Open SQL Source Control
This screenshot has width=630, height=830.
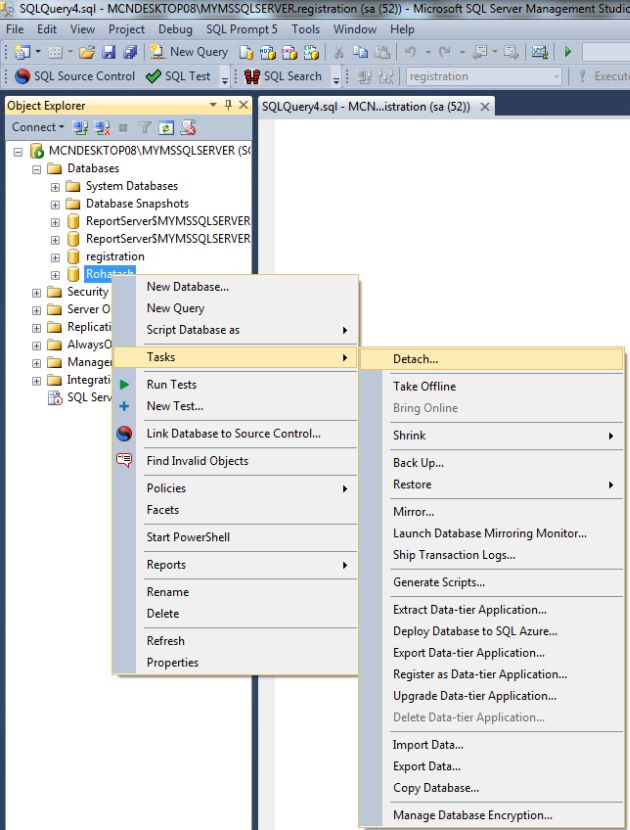coord(75,76)
